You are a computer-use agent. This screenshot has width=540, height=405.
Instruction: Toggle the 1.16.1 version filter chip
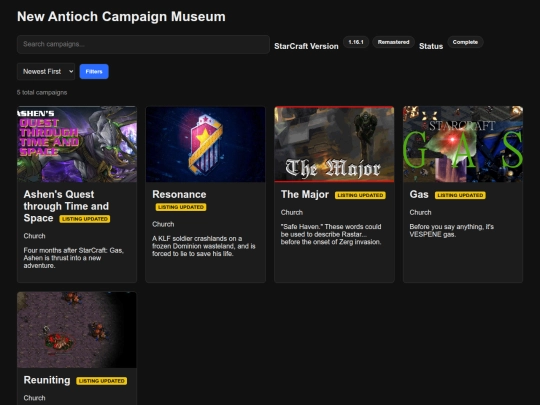pos(356,42)
